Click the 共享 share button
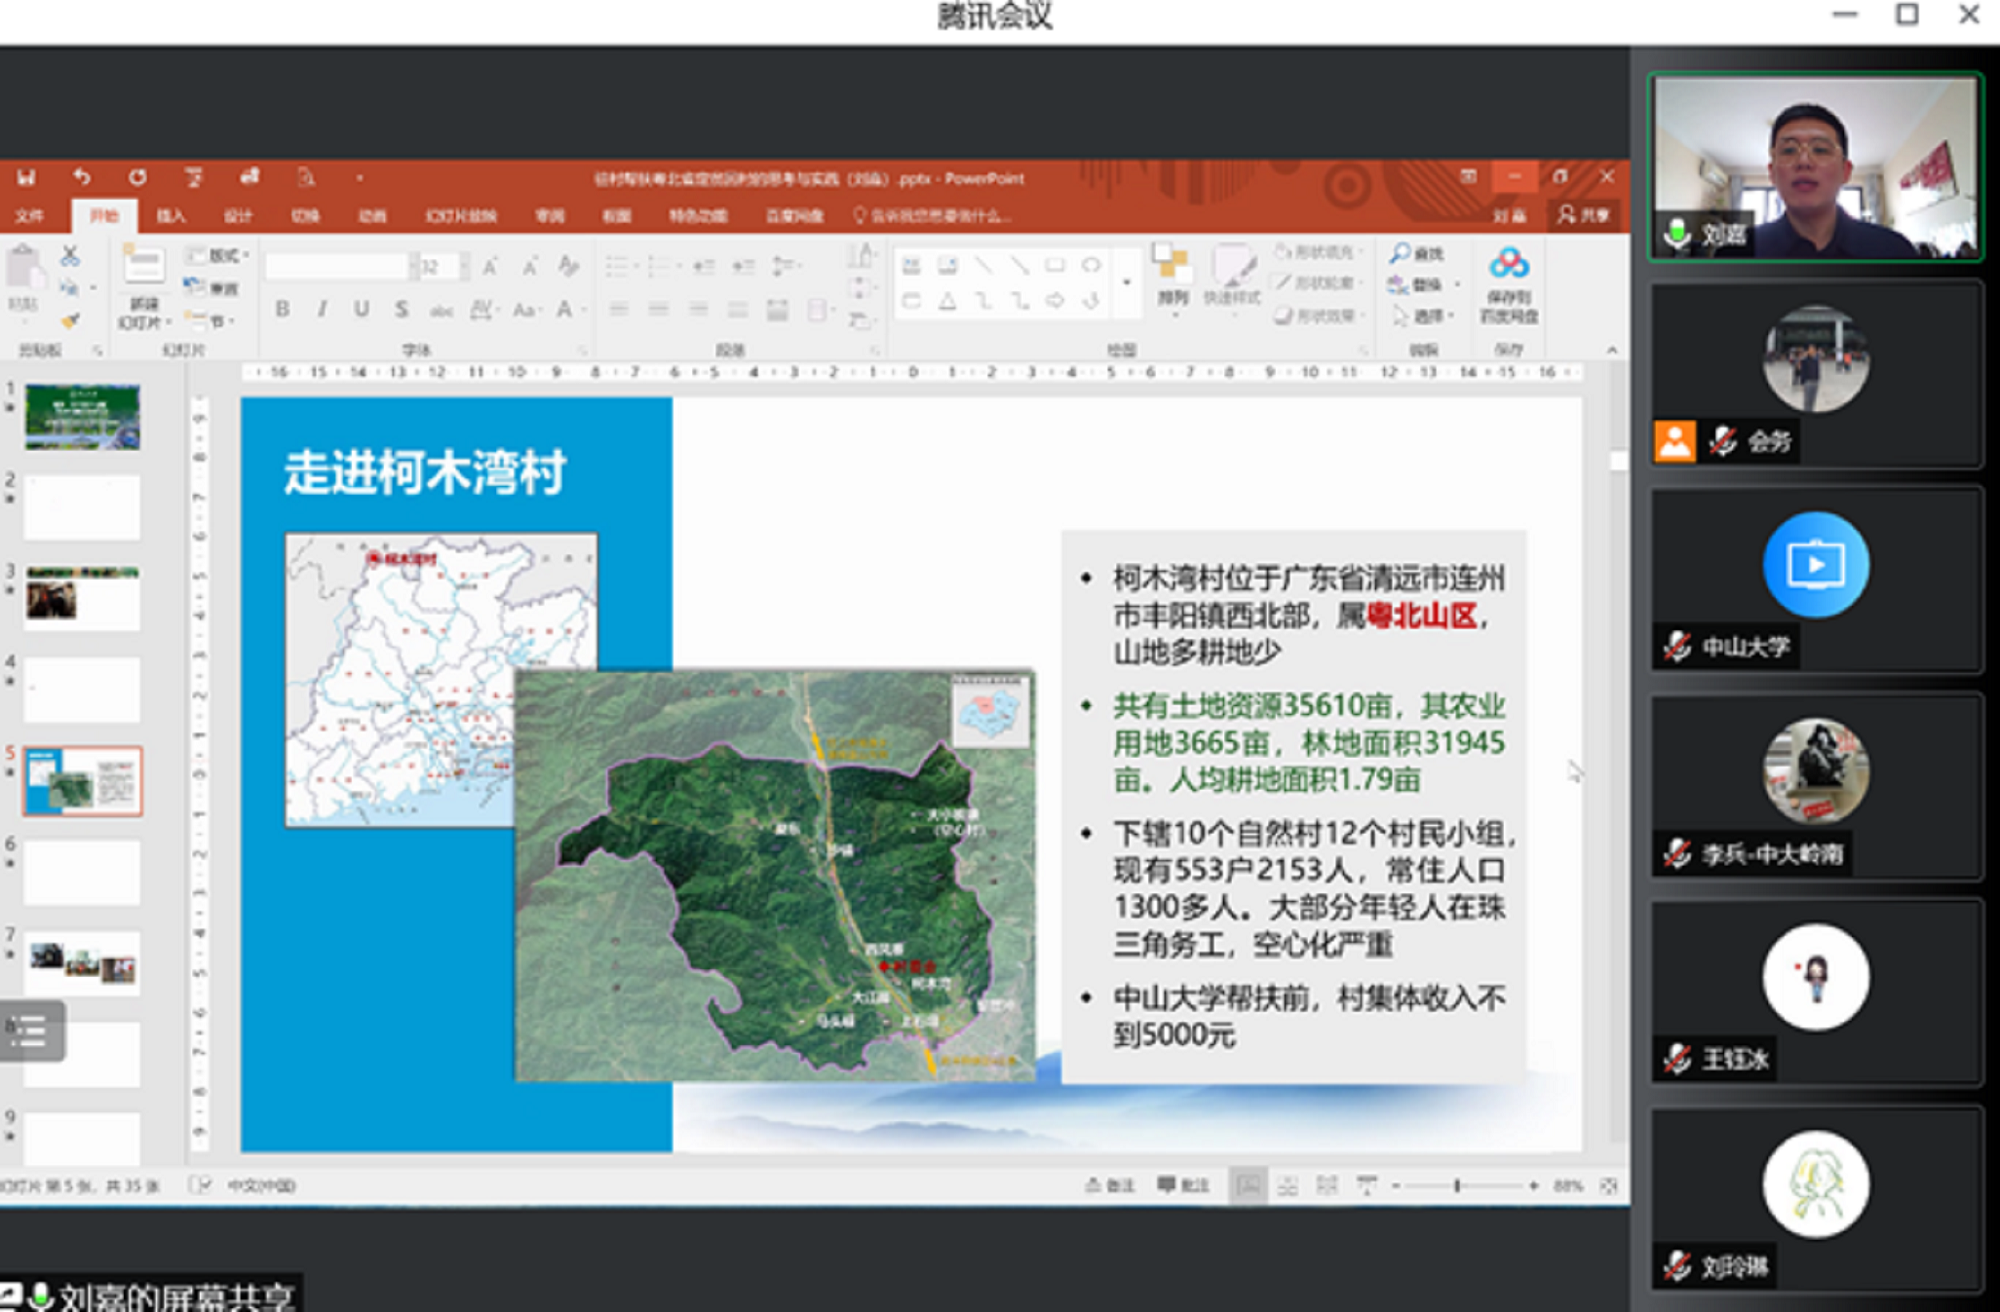The width and height of the screenshot is (2000, 1312). pyautogui.click(x=1584, y=216)
